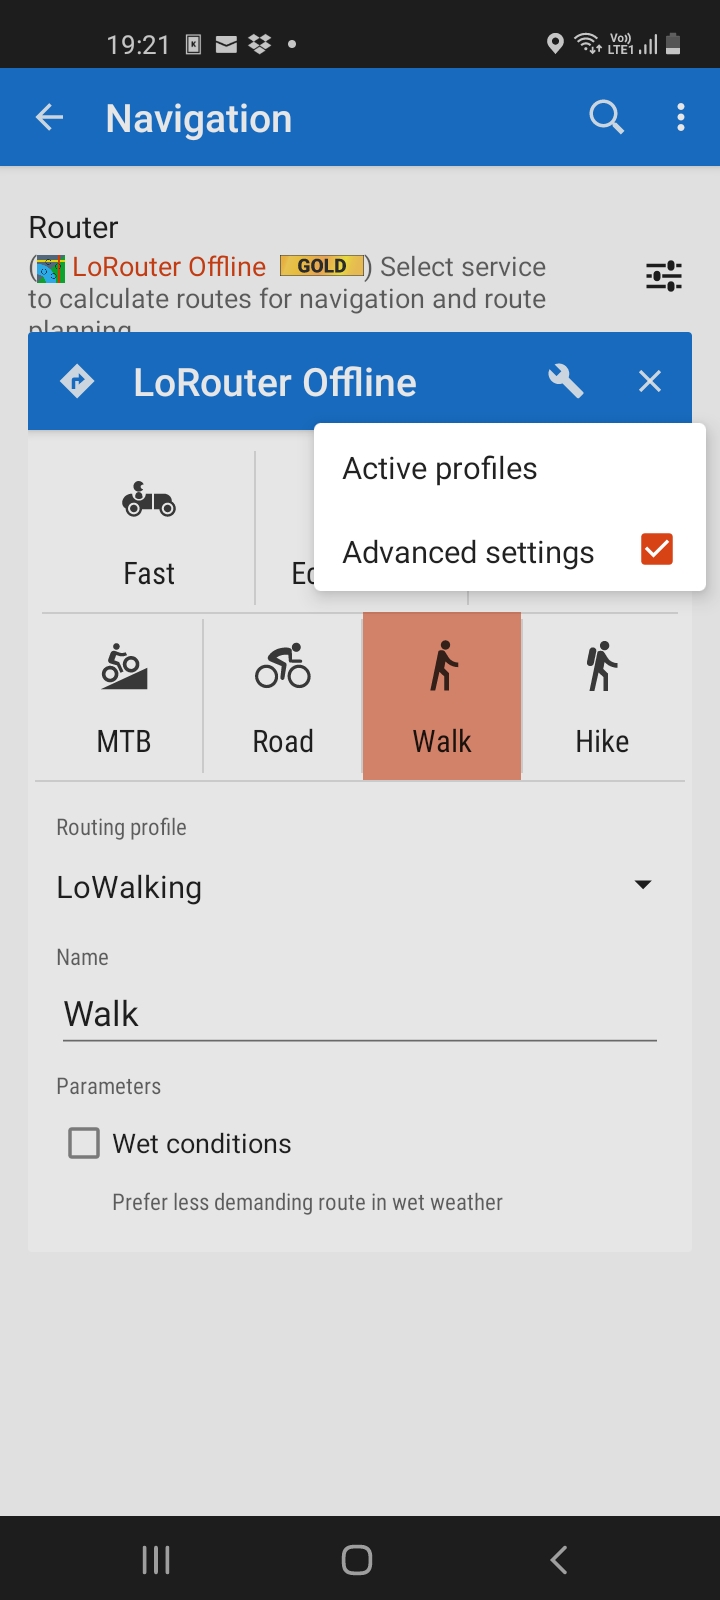Open search in the Navigation toolbar
Image resolution: width=720 pixels, height=1600 pixels.
(606, 118)
